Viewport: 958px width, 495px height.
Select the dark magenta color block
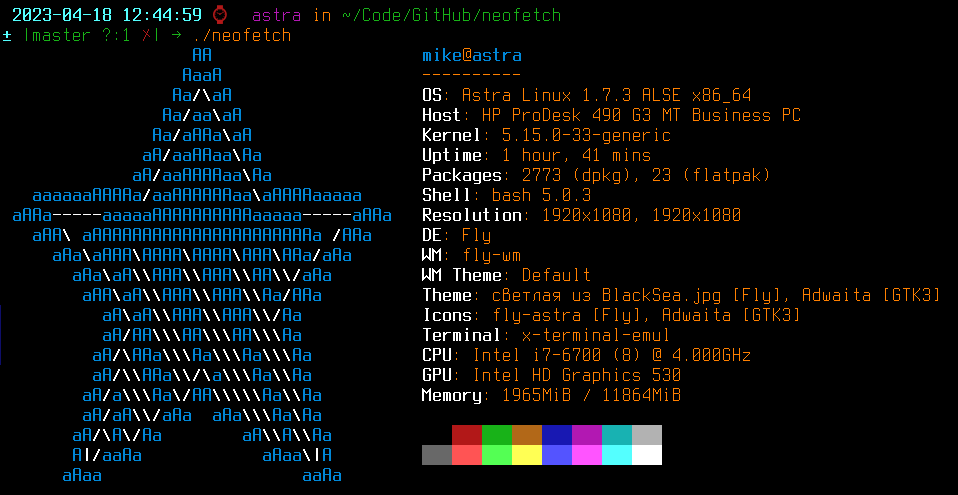point(587,435)
